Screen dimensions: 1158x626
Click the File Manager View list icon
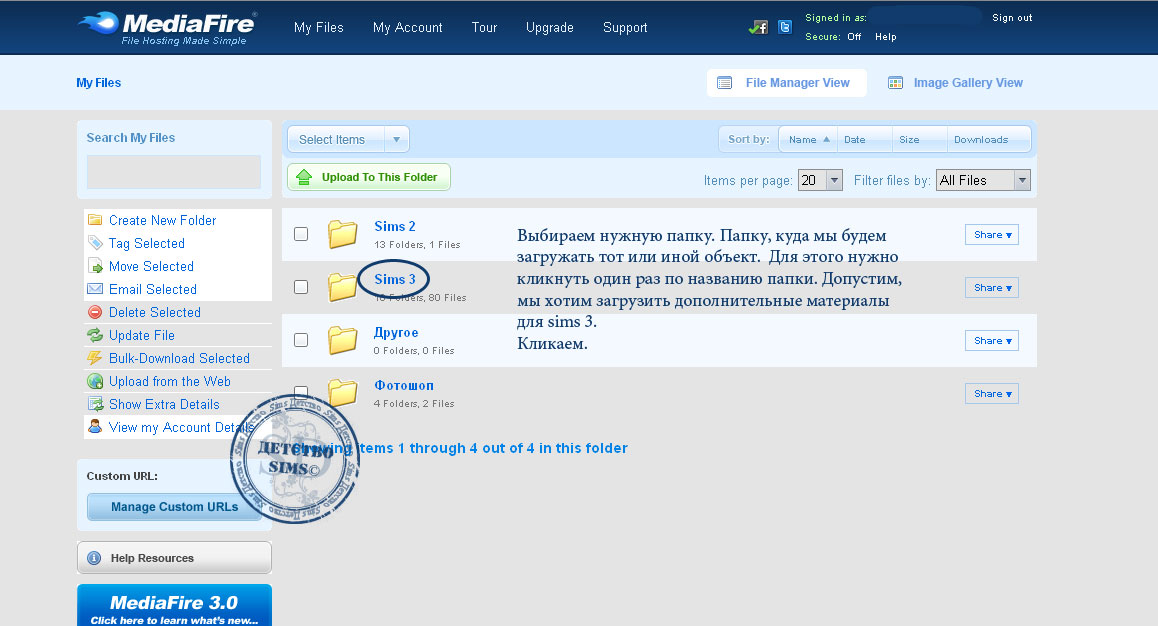tap(724, 83)
